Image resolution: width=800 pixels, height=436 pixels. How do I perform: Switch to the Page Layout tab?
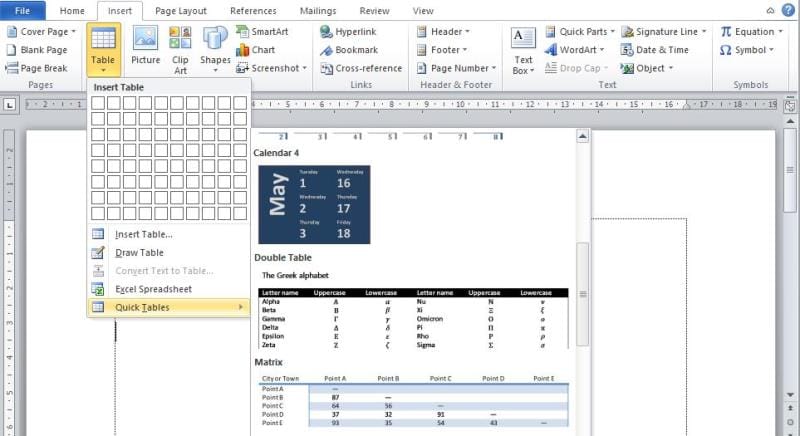[x=181, y=11]
